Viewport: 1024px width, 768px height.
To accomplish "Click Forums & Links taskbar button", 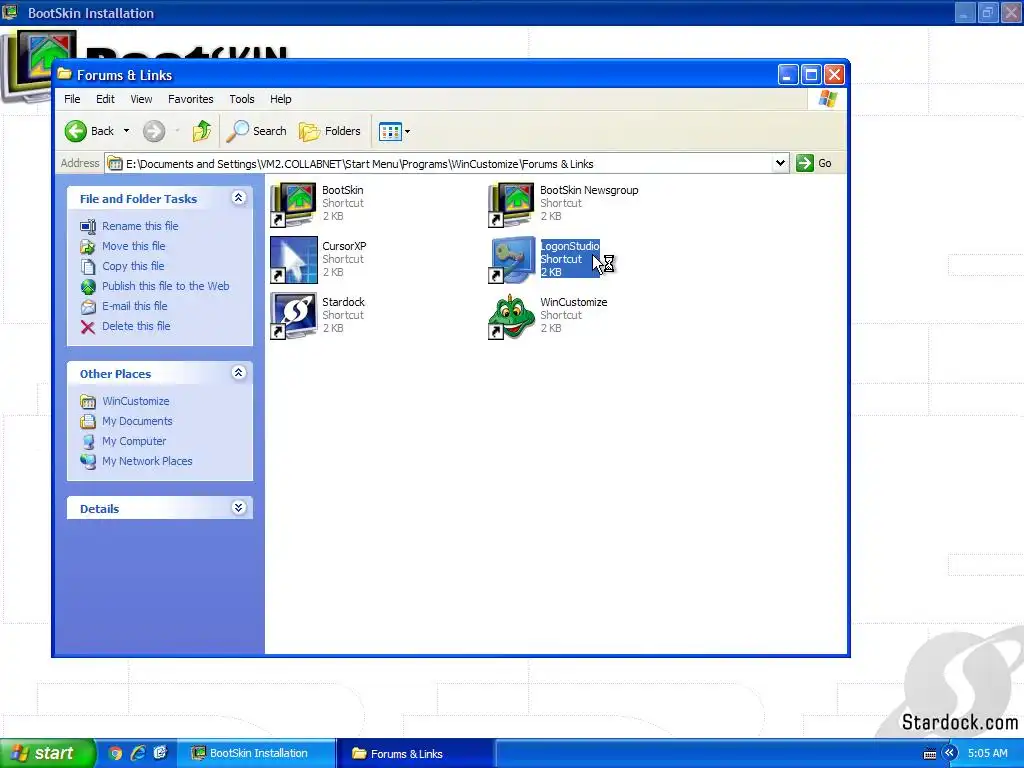I will 415,754.
